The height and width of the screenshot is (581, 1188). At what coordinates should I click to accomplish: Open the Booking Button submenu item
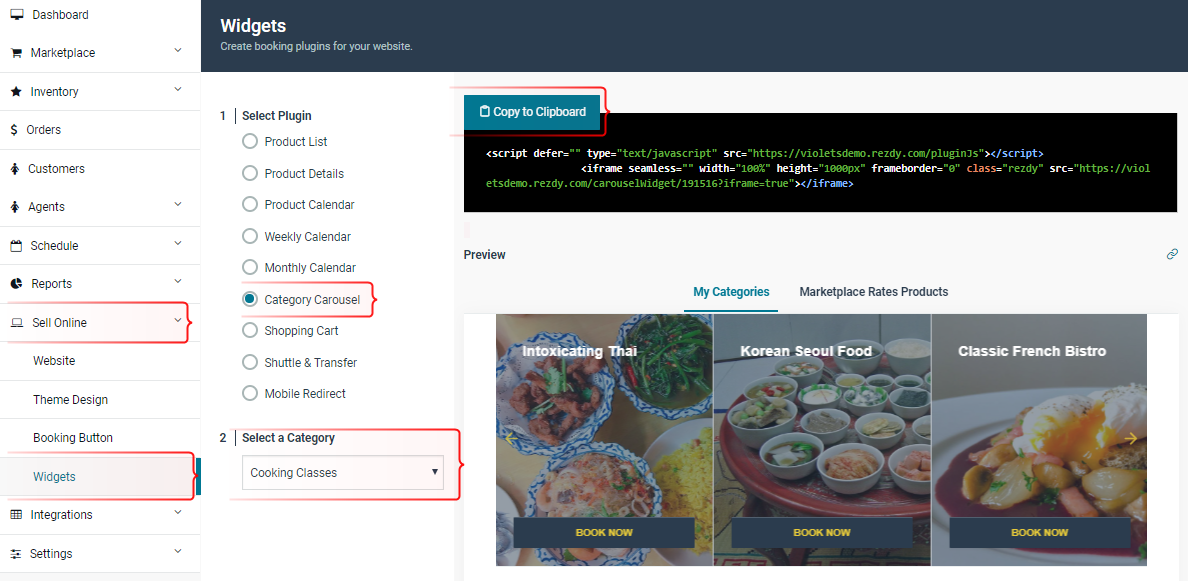(100, 438)
